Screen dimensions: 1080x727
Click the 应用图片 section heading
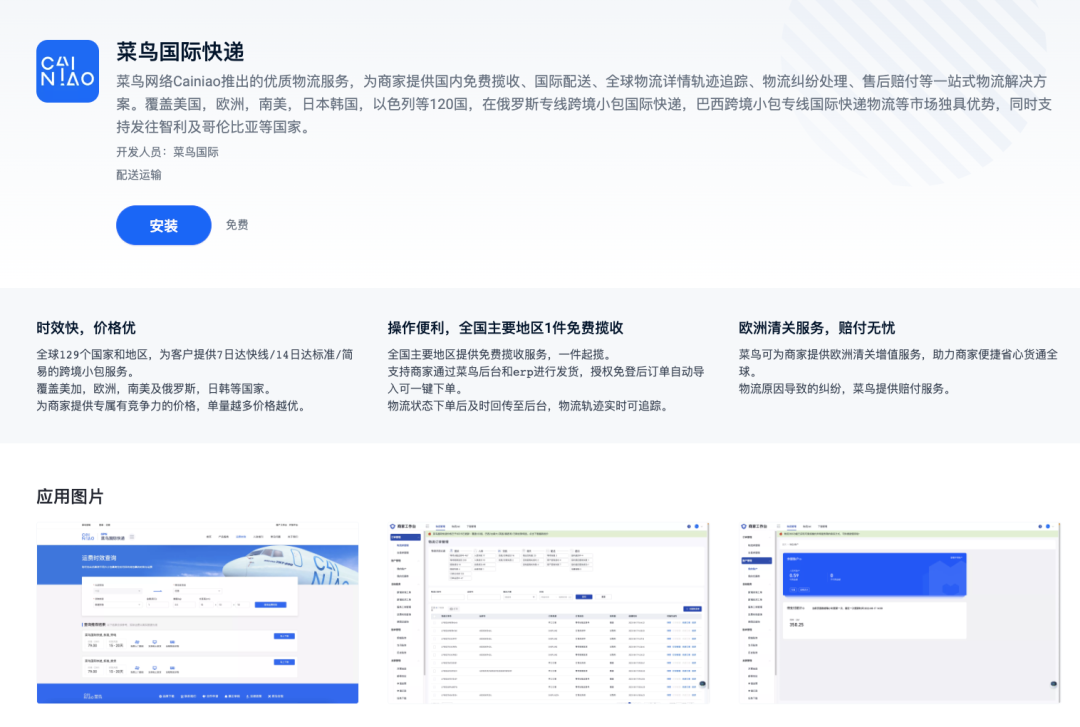click(x=70, y=496)
